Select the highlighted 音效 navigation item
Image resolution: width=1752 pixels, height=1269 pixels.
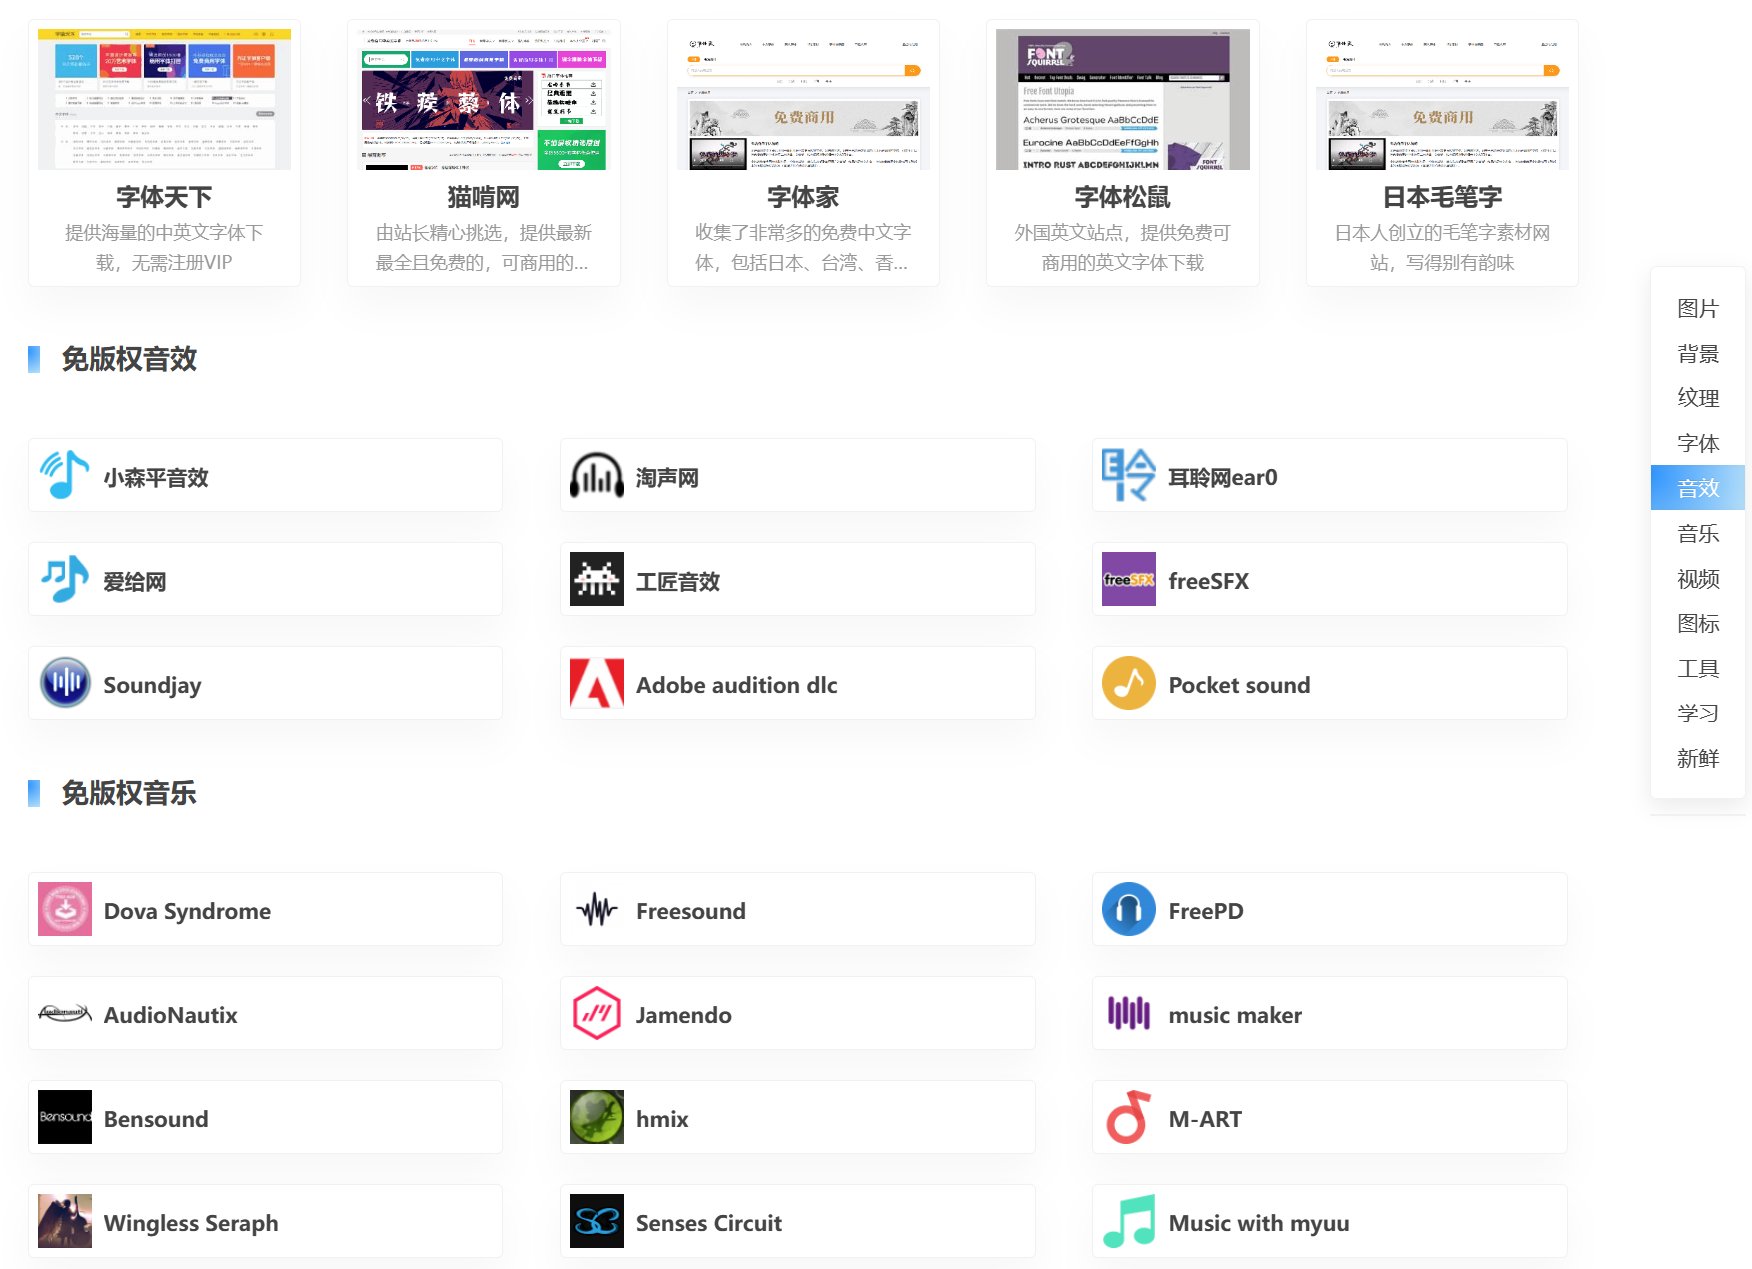click(1698, 488)
